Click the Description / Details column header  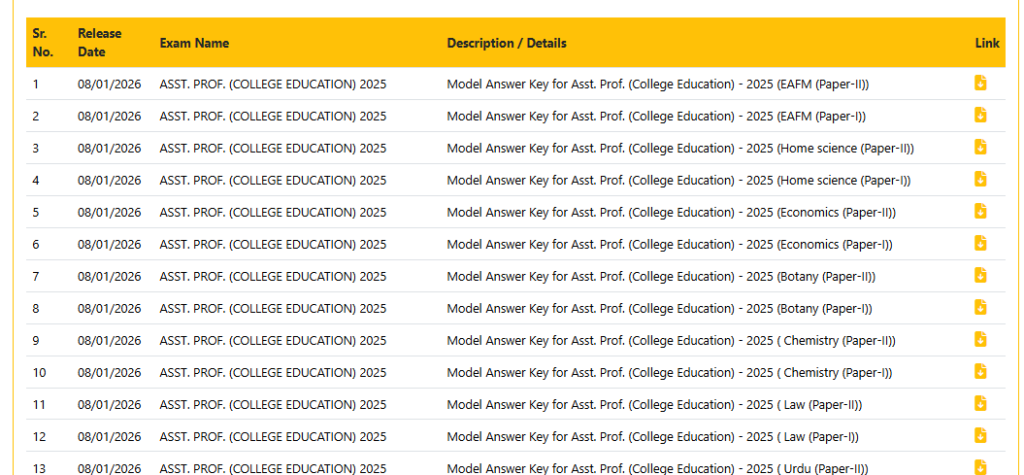506,43
